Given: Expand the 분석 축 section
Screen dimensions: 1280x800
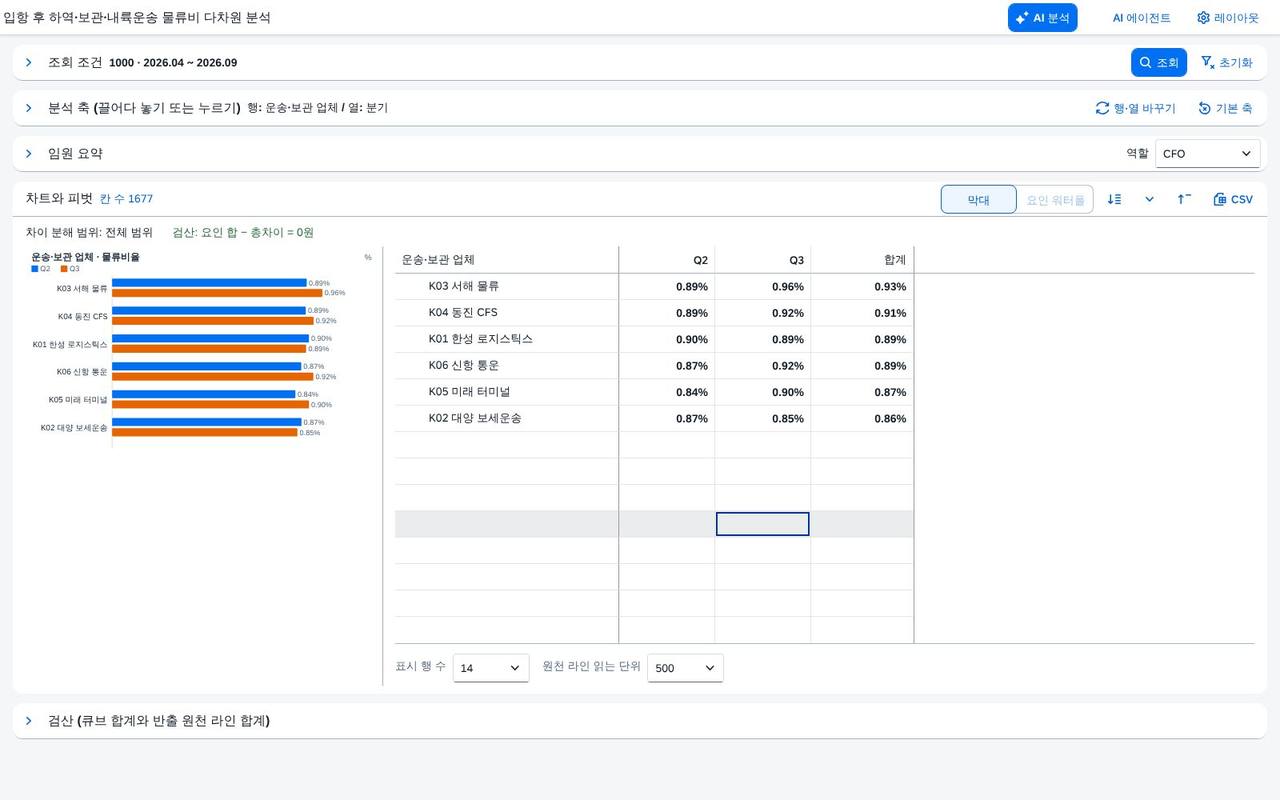Looking at the screenshot, I should click(29, 107).
